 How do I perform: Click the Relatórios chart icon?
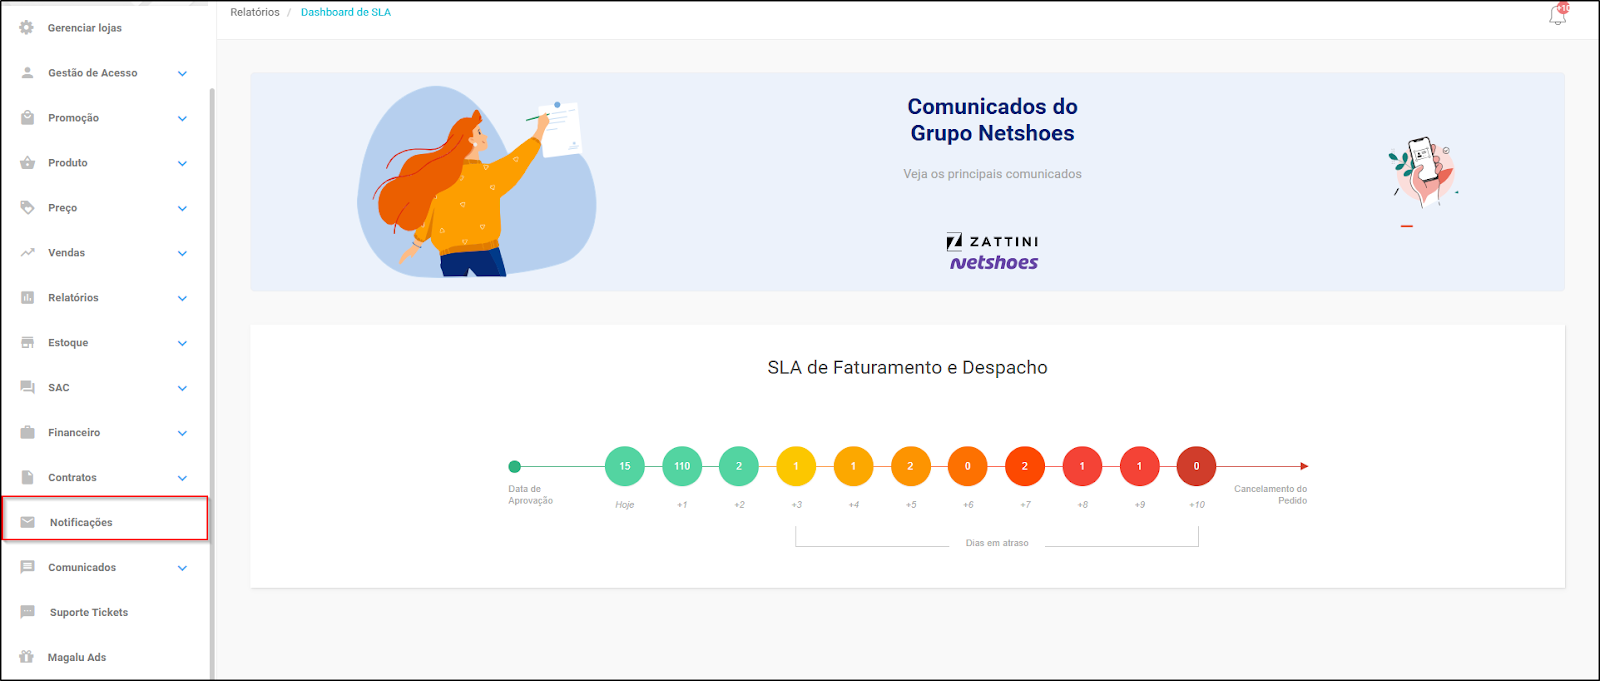pyautogui.click(x=27, y=298)
